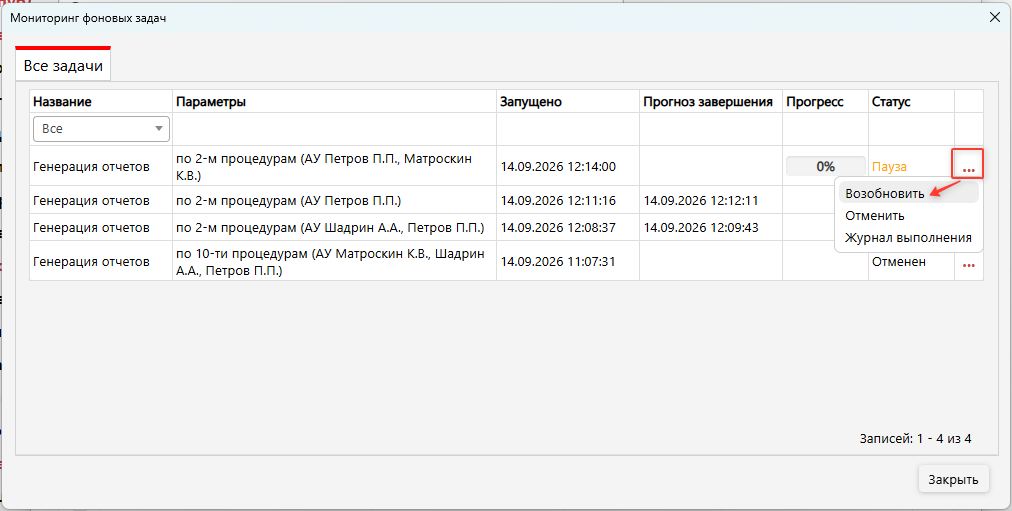Sort by the Название column header
Viewport: 1012px width, 511px height.
(x=101, y=102)
